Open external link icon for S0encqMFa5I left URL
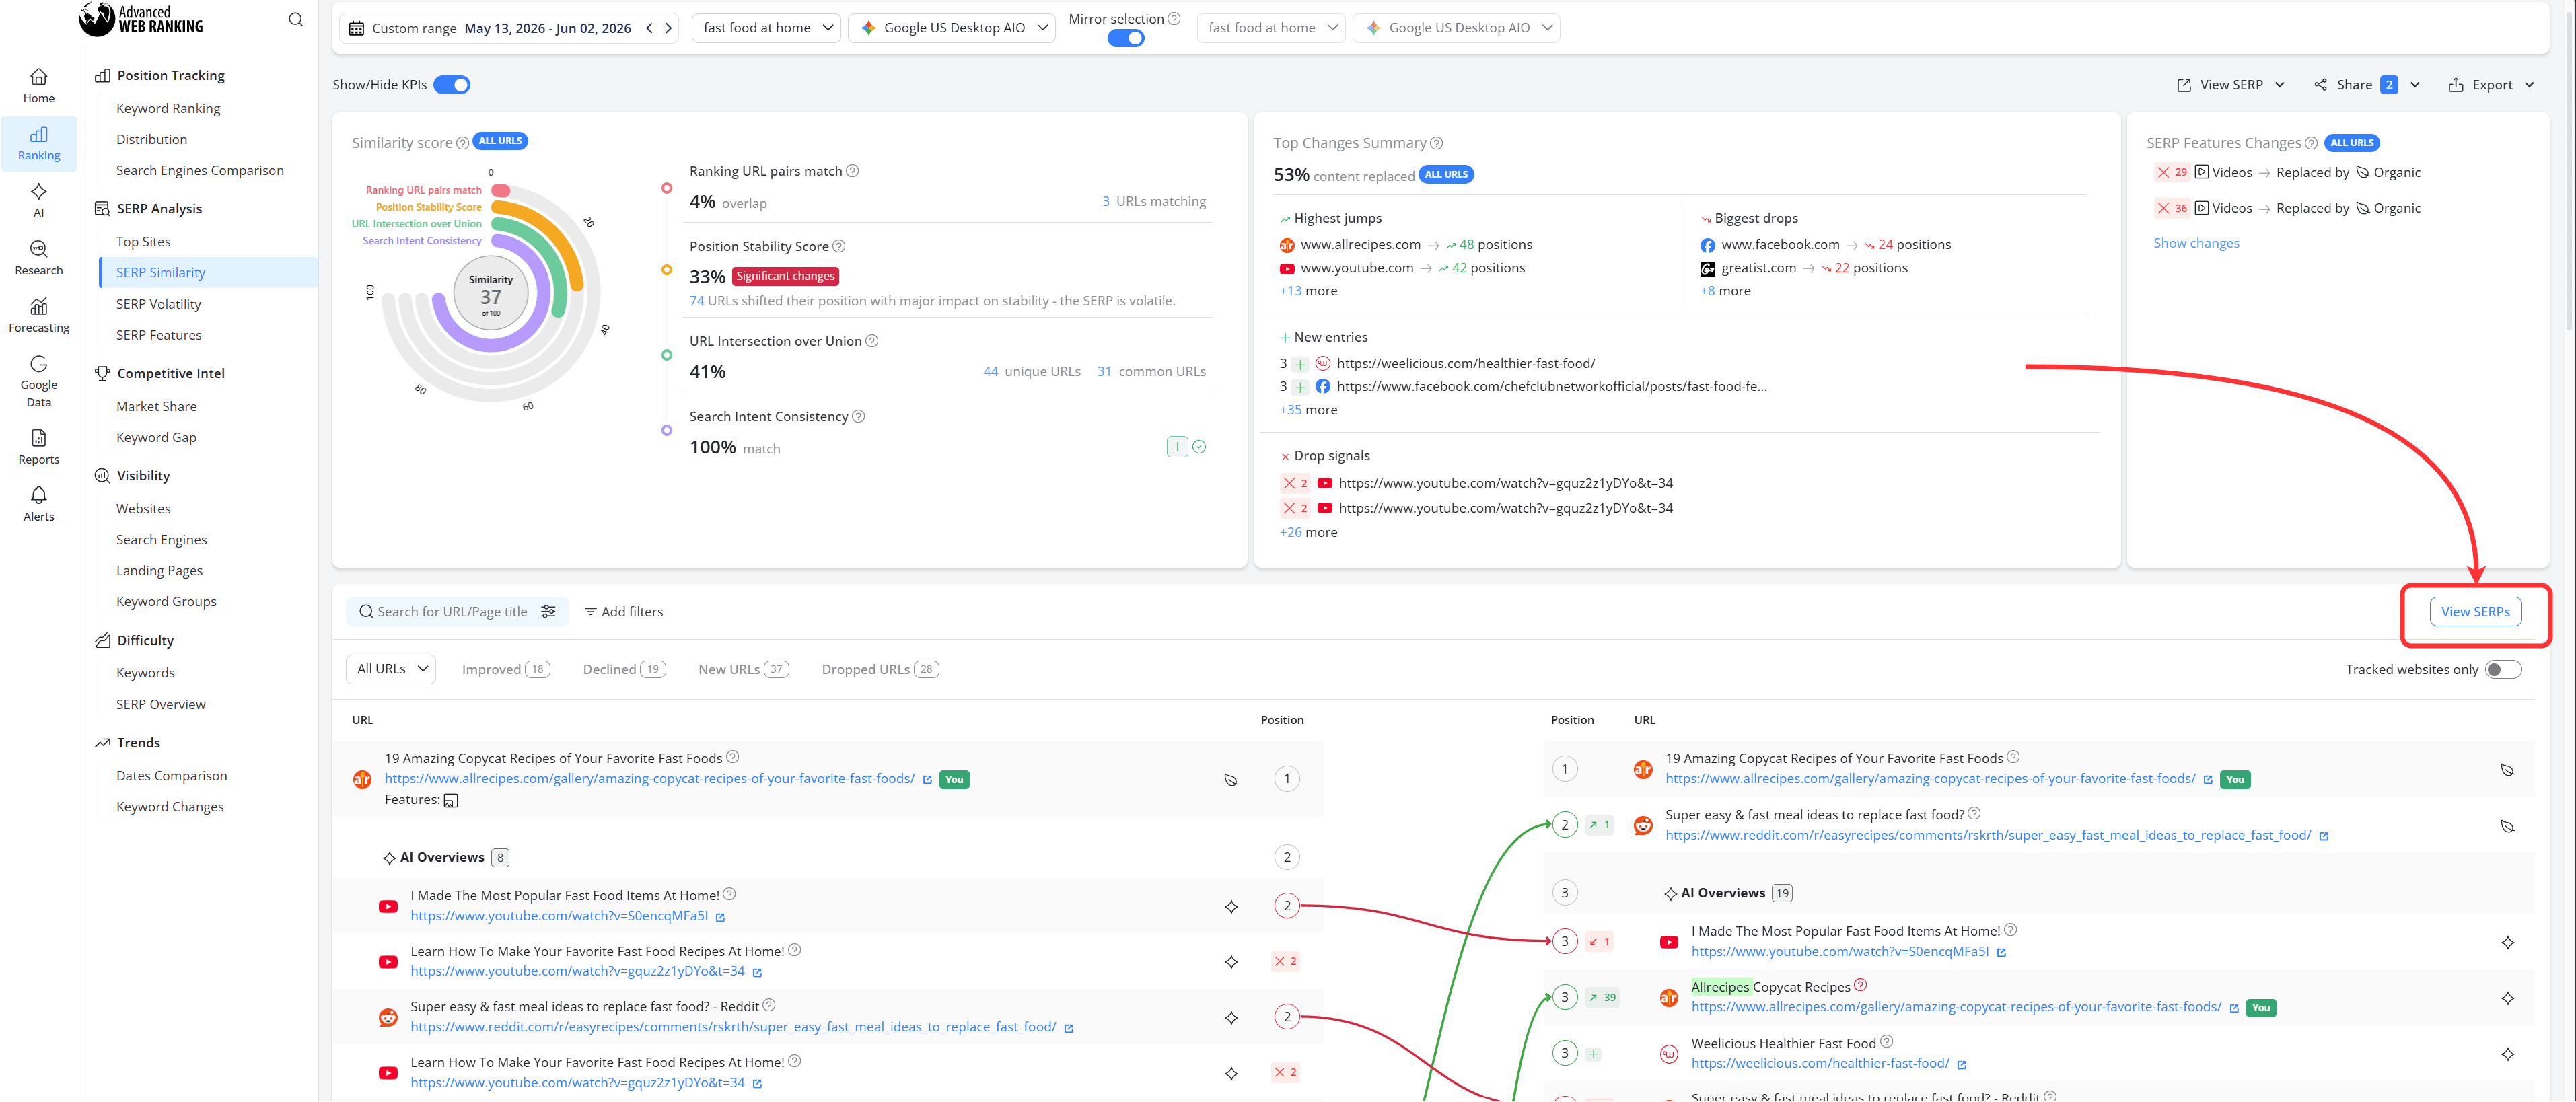Viewport: 2576px width, 1102px height. coord(720,917)
